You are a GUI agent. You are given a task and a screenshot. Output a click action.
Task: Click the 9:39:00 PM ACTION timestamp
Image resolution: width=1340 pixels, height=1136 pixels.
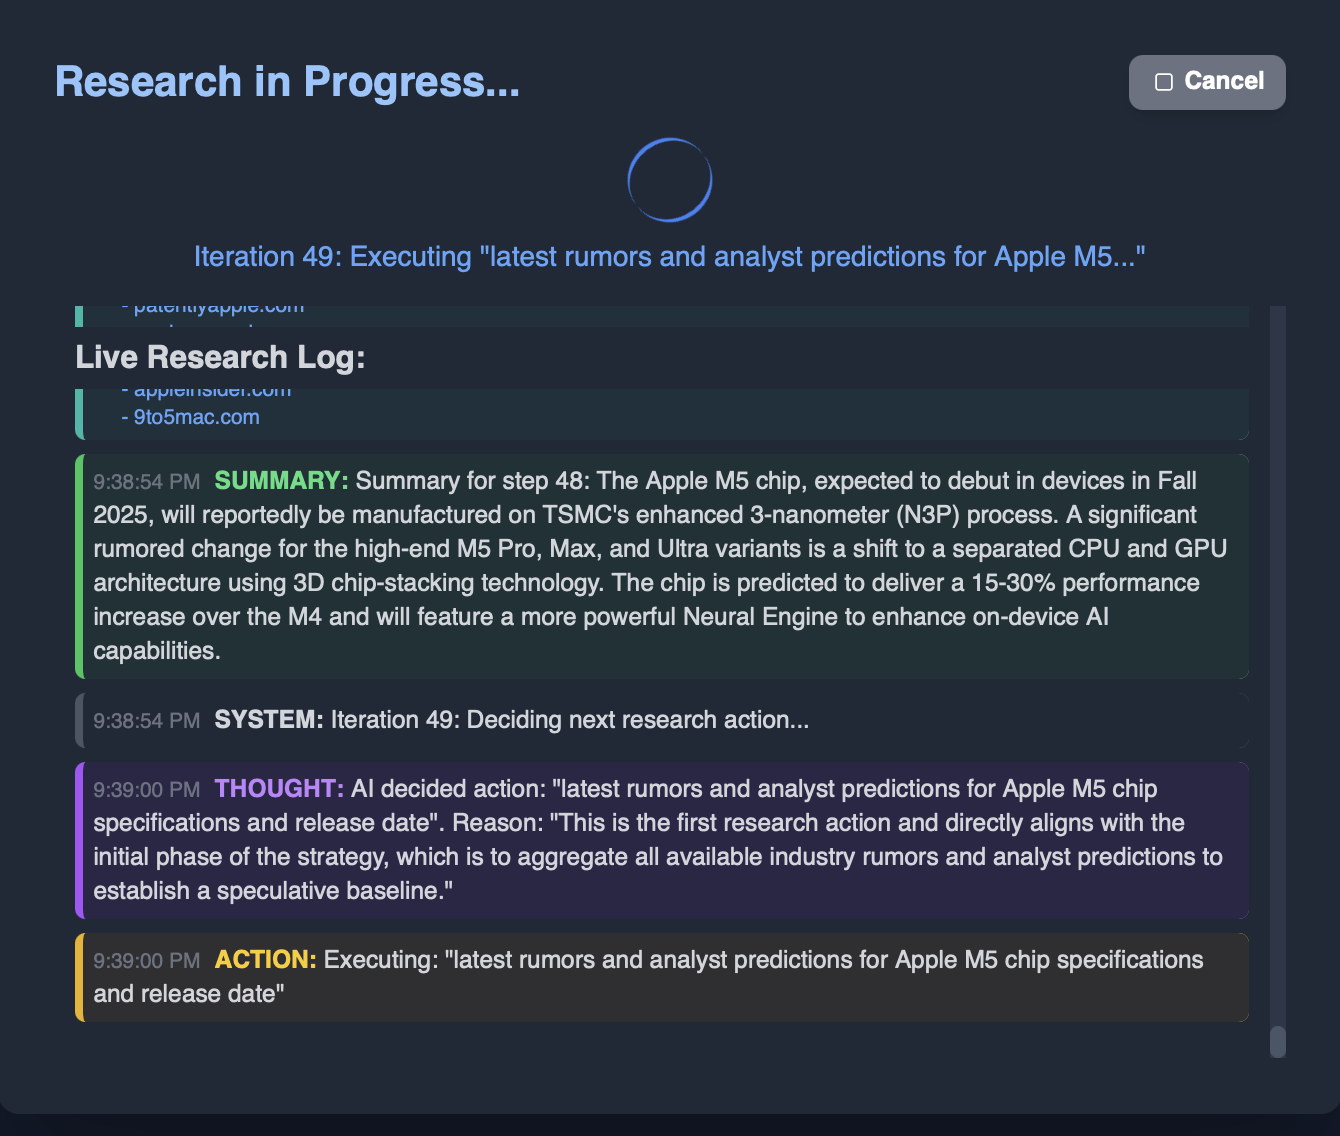pyautogui.click(x=147, y=961)
